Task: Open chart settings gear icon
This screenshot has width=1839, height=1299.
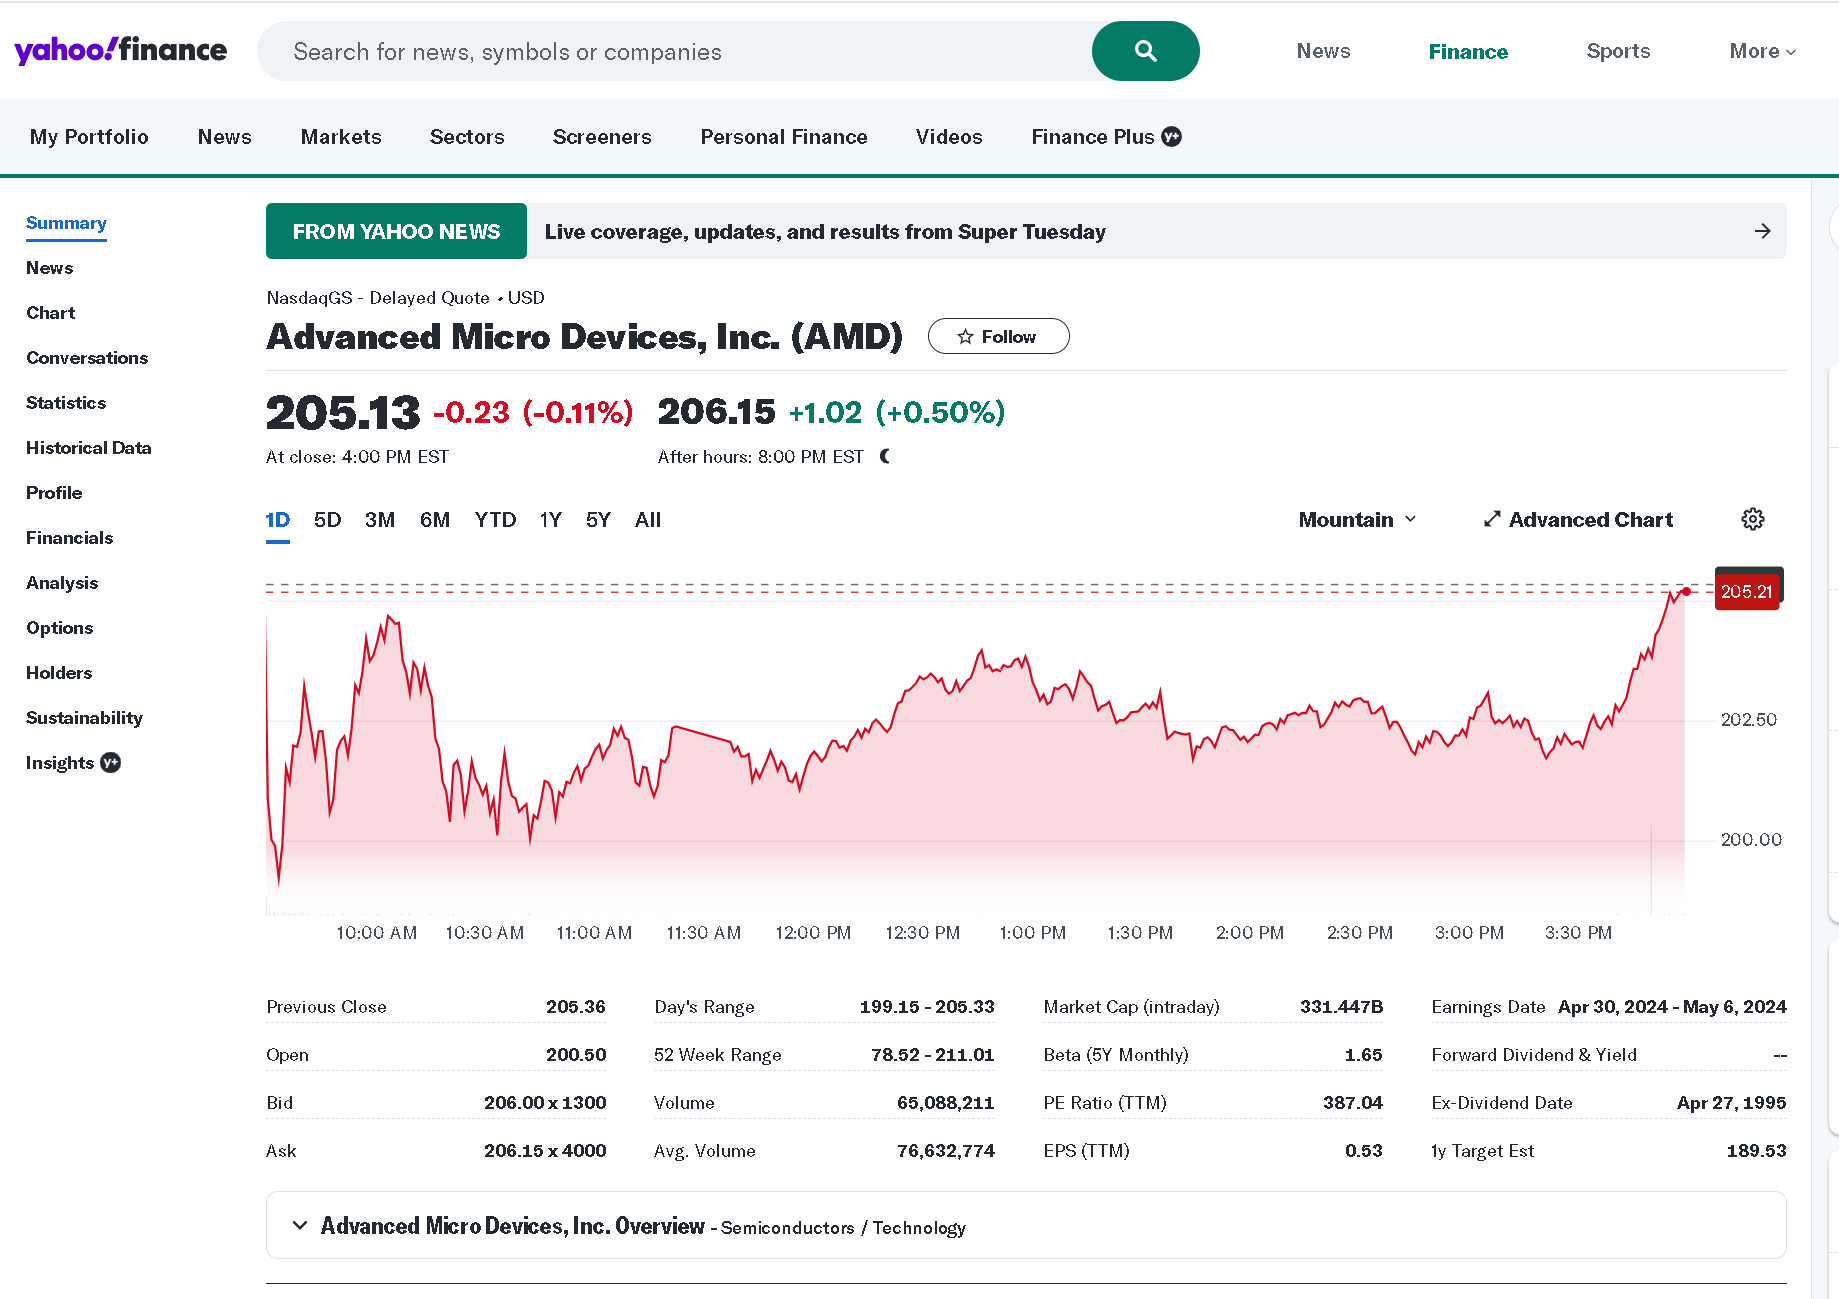Action: [1752, 519]
